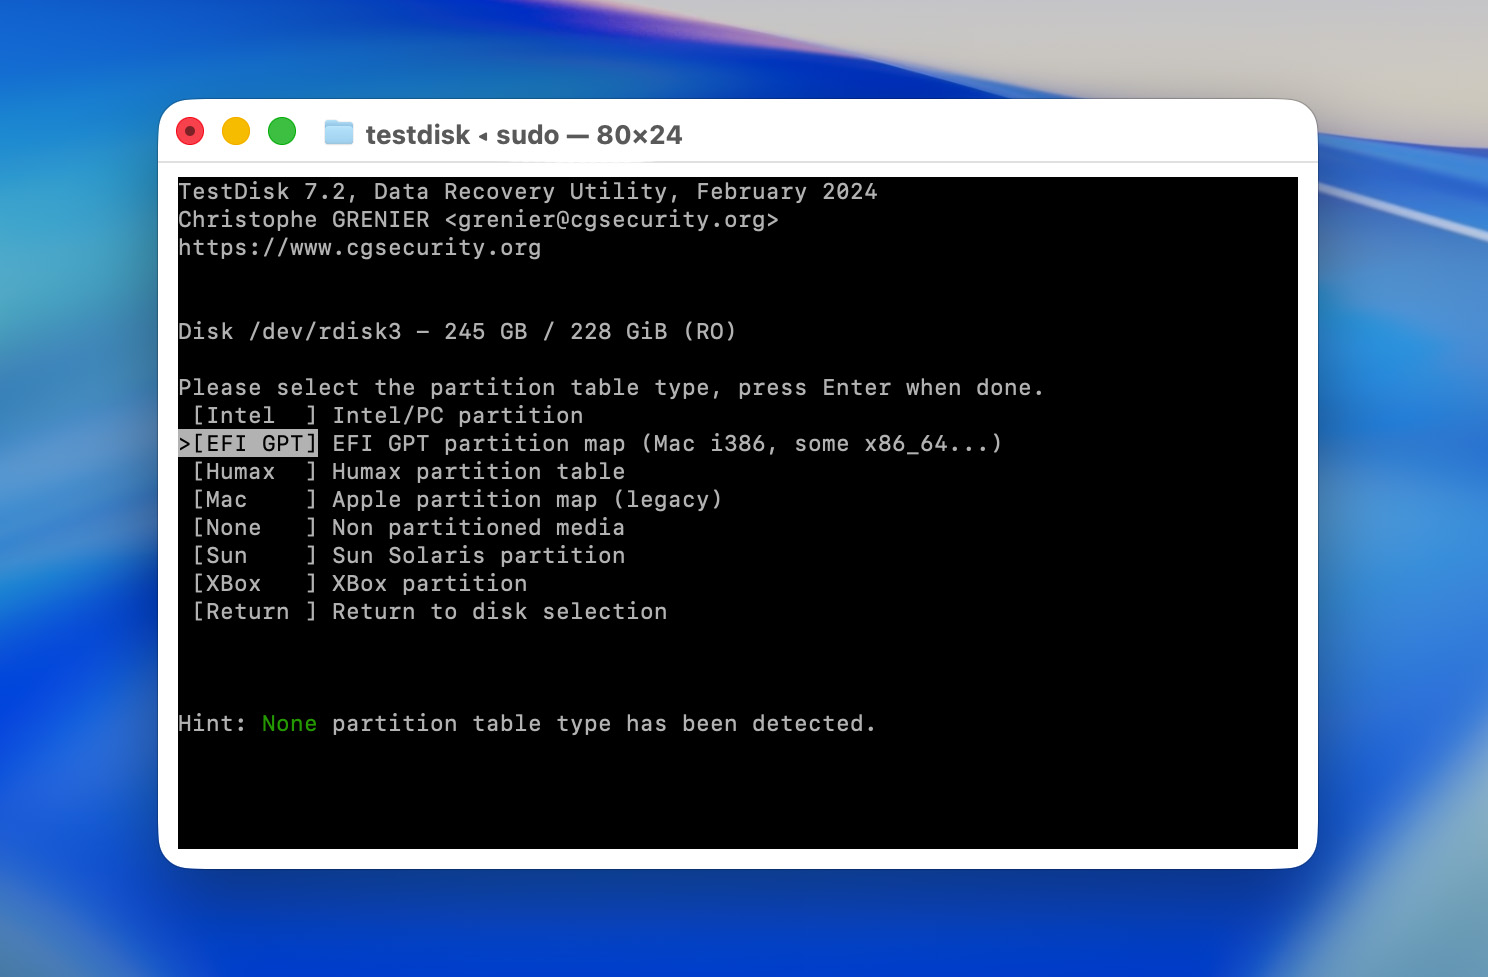Click the grenier@cgsecurity.org email address
The width and height of the screenshot is (1488, 977).
[x=612, y=220]
